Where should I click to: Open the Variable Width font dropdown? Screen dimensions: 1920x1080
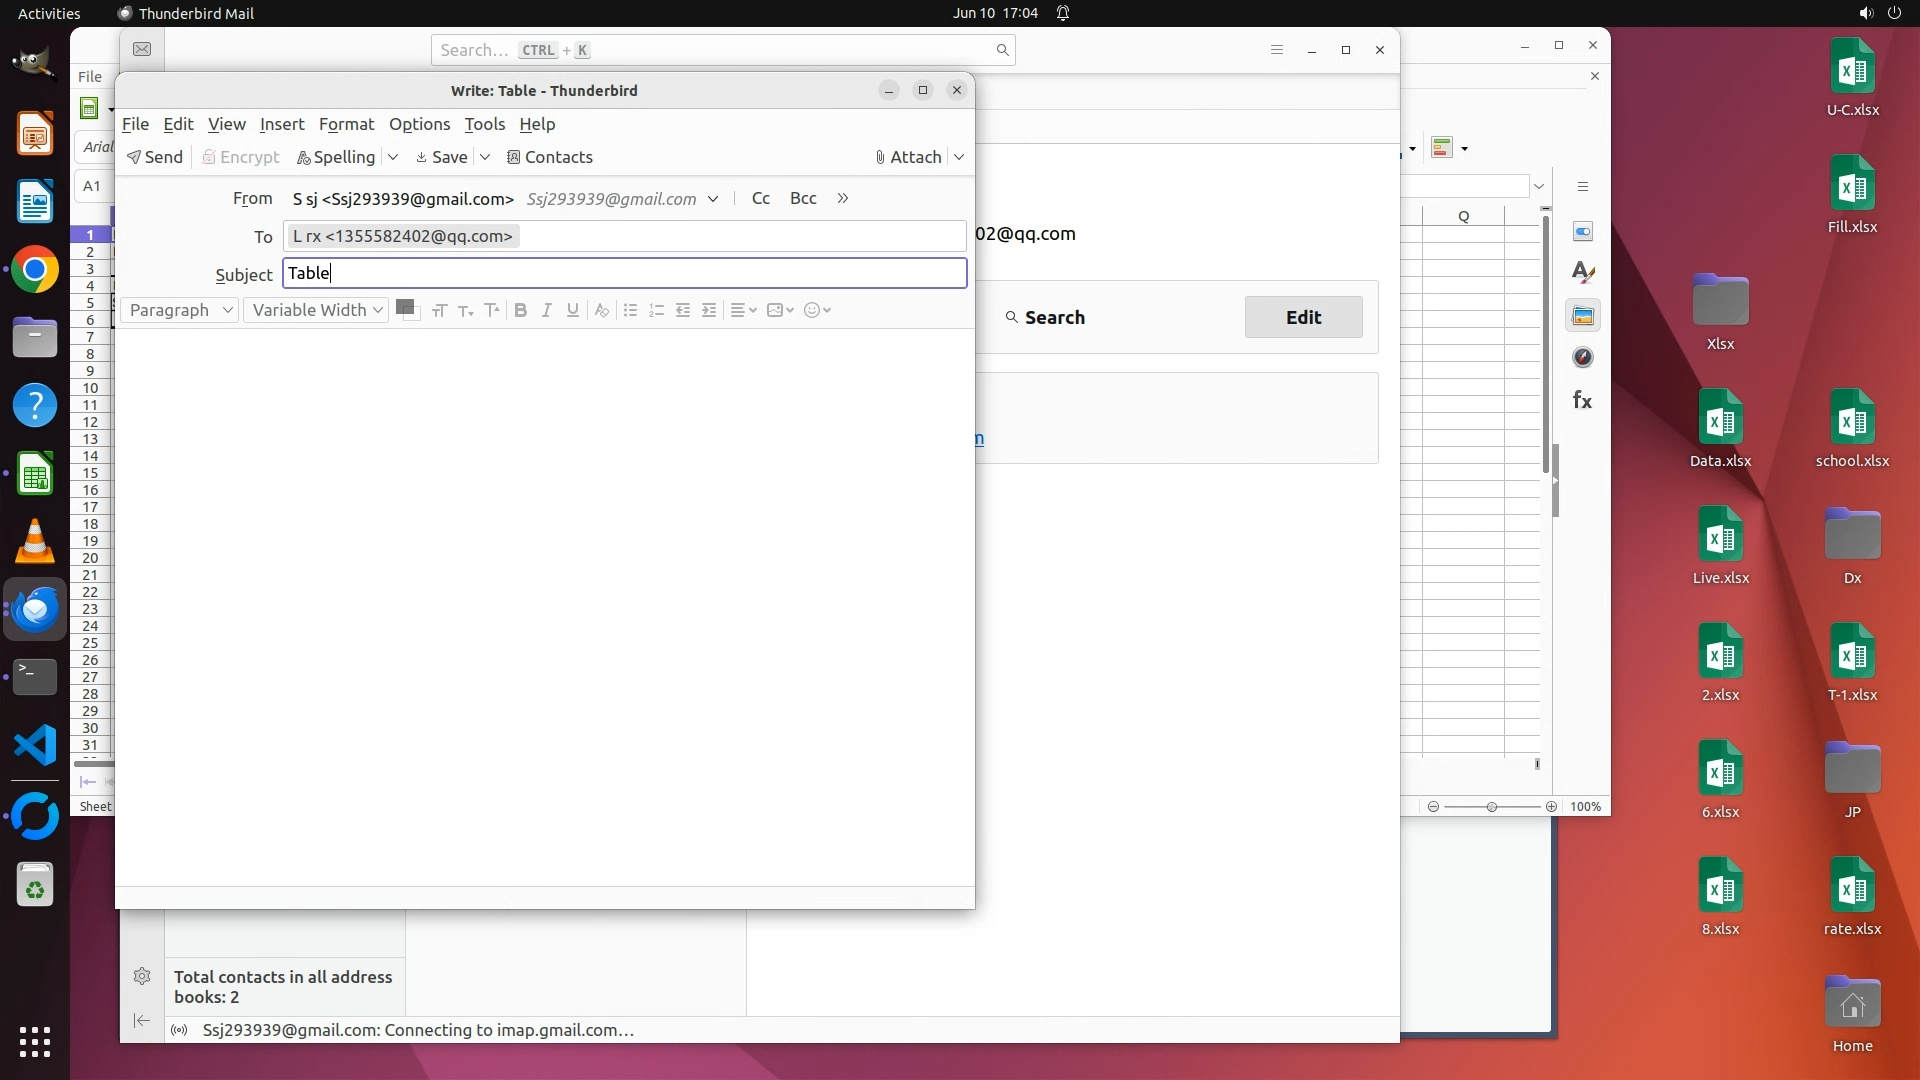click(316, 310)
